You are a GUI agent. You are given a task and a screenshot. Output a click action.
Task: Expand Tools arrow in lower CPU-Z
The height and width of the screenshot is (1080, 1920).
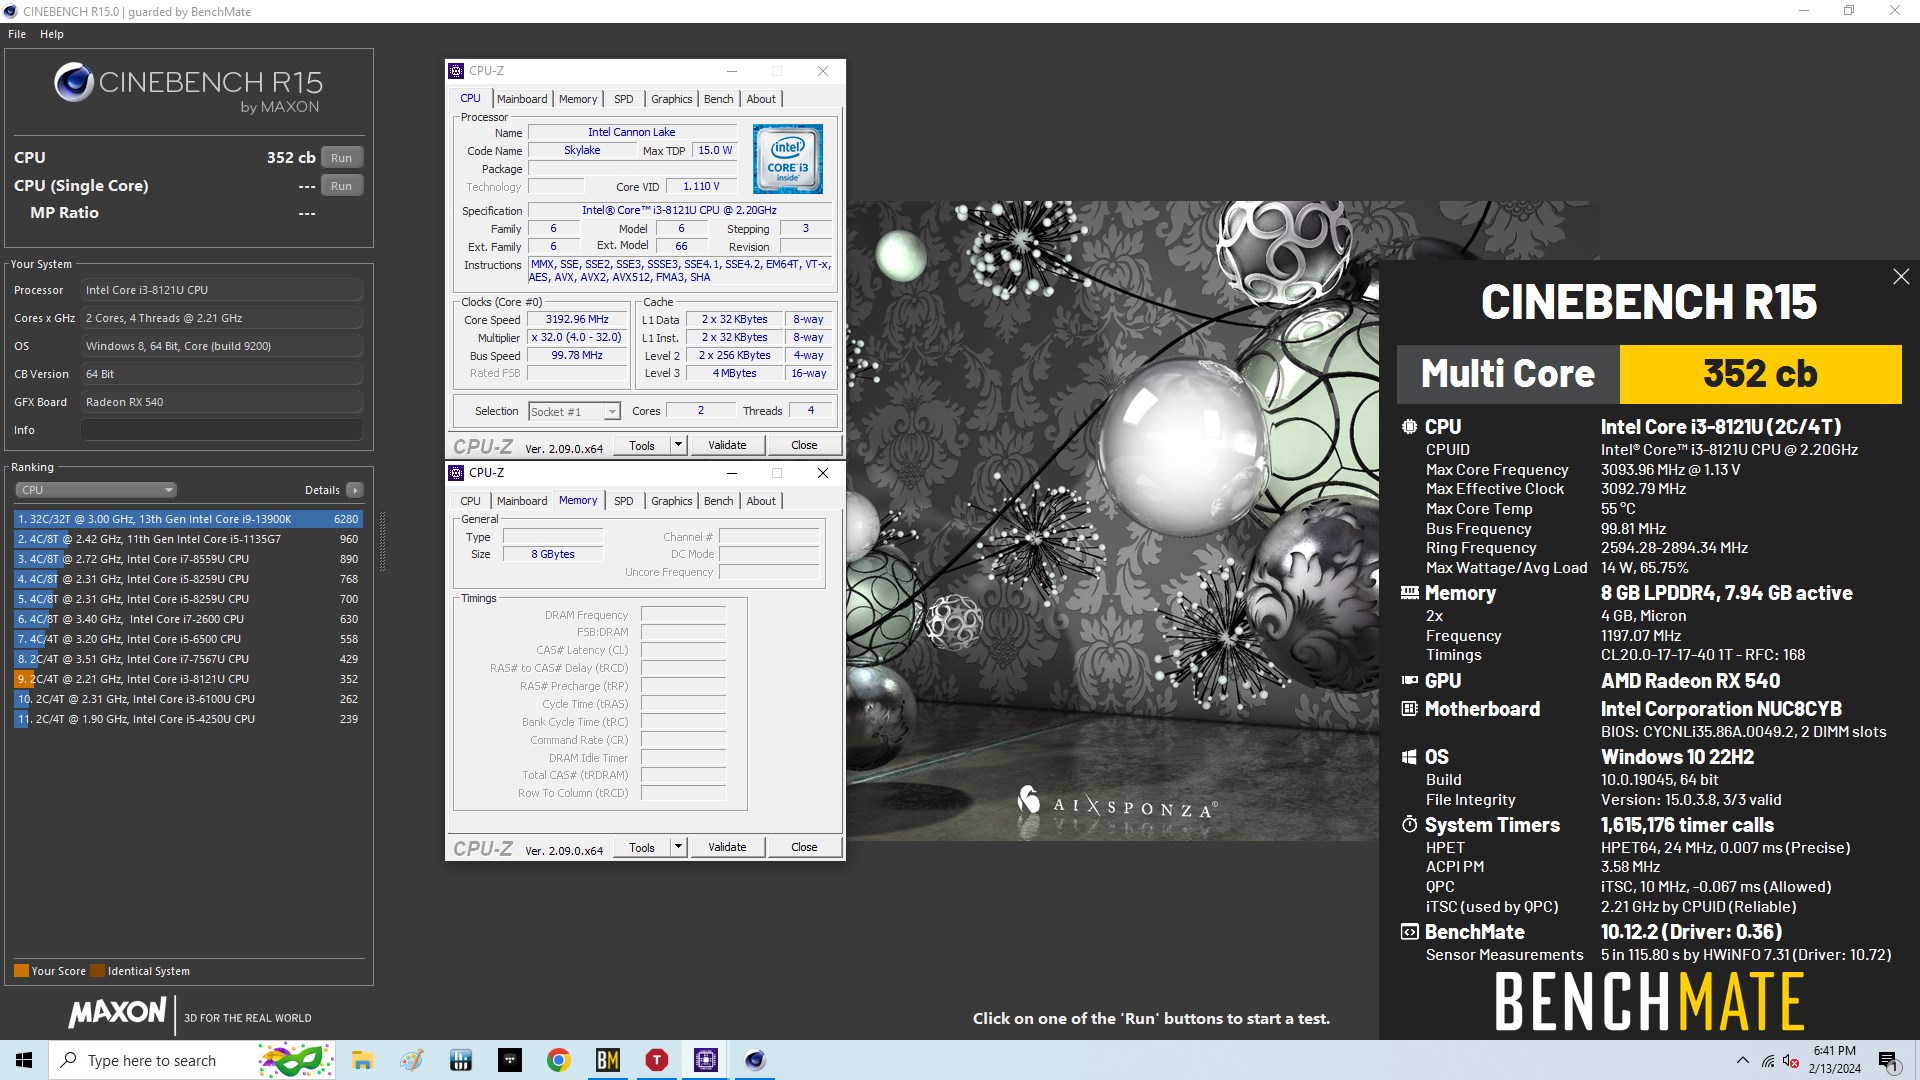pos(678,848)
